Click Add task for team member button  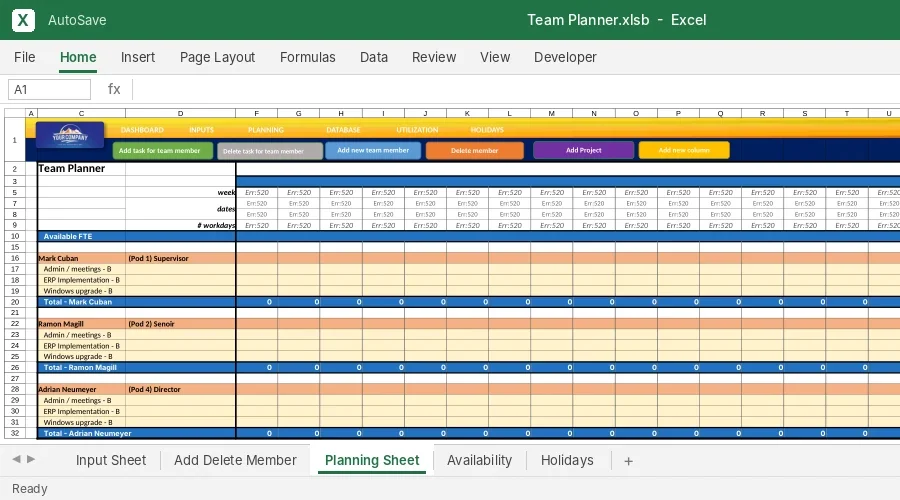(162, 150)
